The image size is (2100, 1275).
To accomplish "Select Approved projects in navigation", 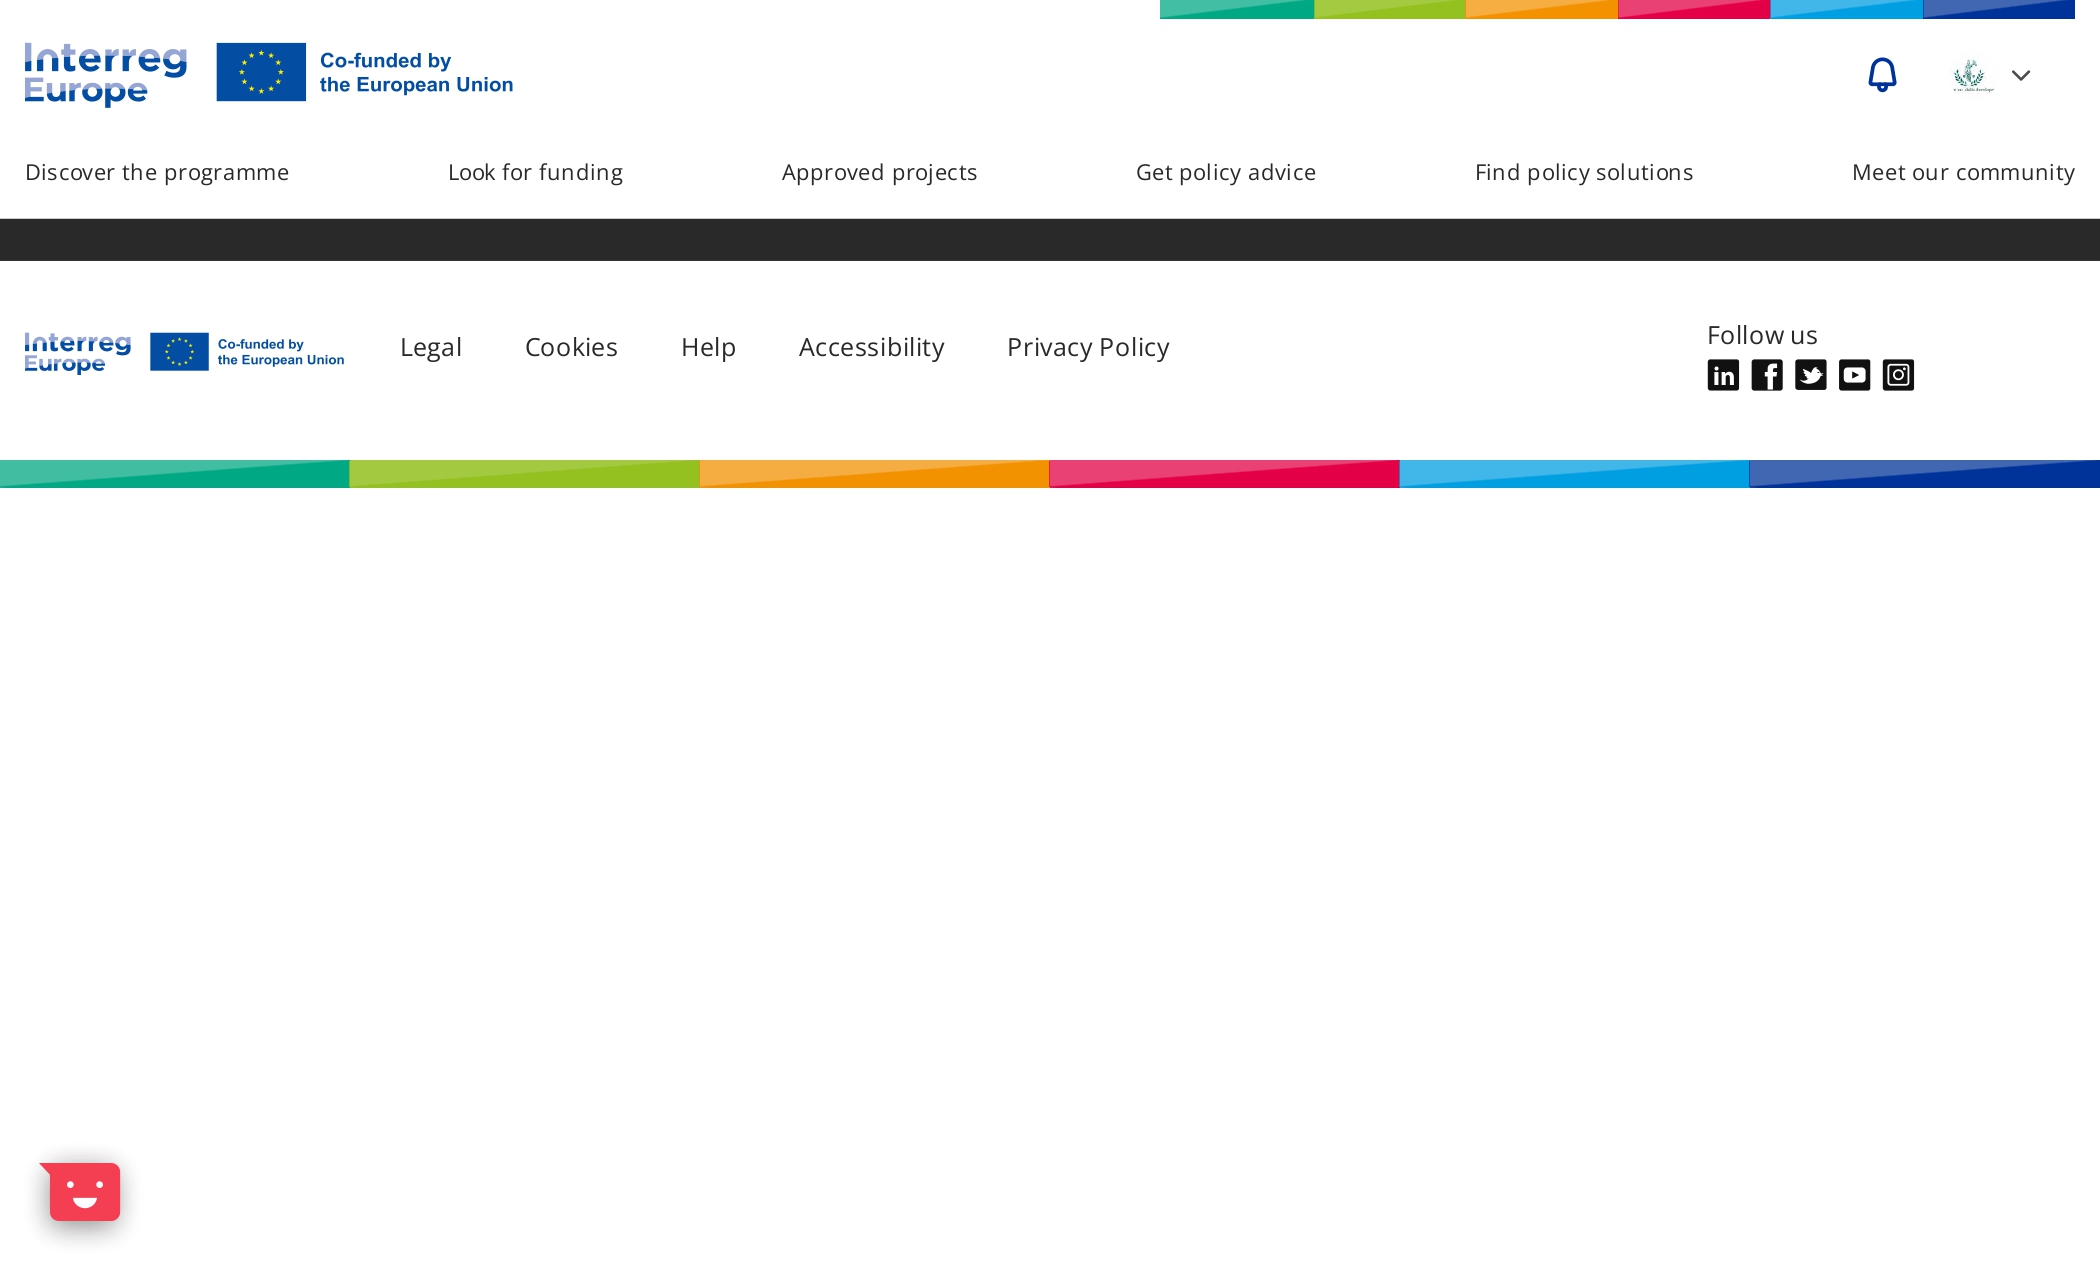I will (879, 172).
